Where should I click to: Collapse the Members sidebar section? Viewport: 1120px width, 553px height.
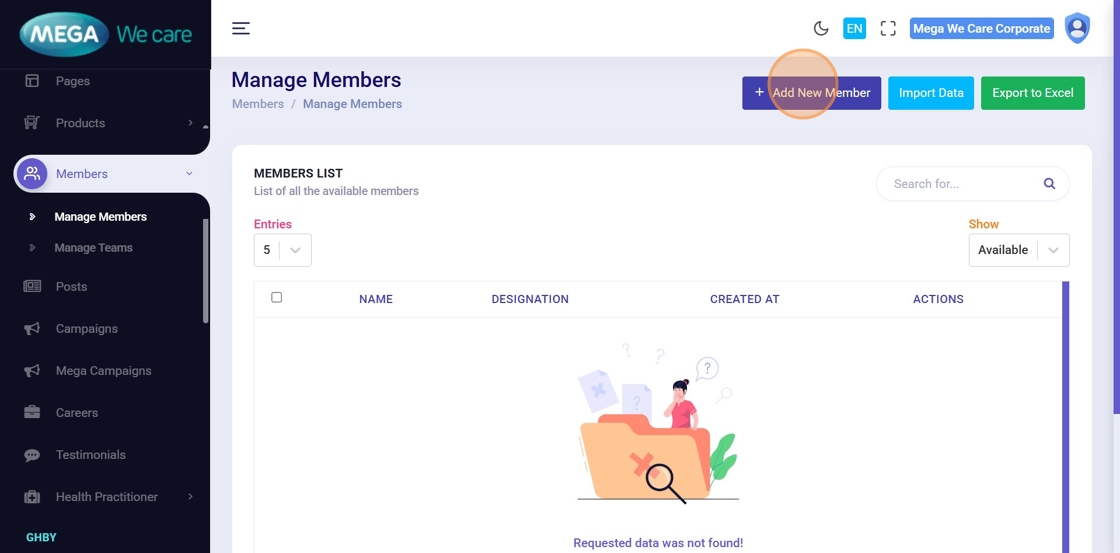(189, 174)
